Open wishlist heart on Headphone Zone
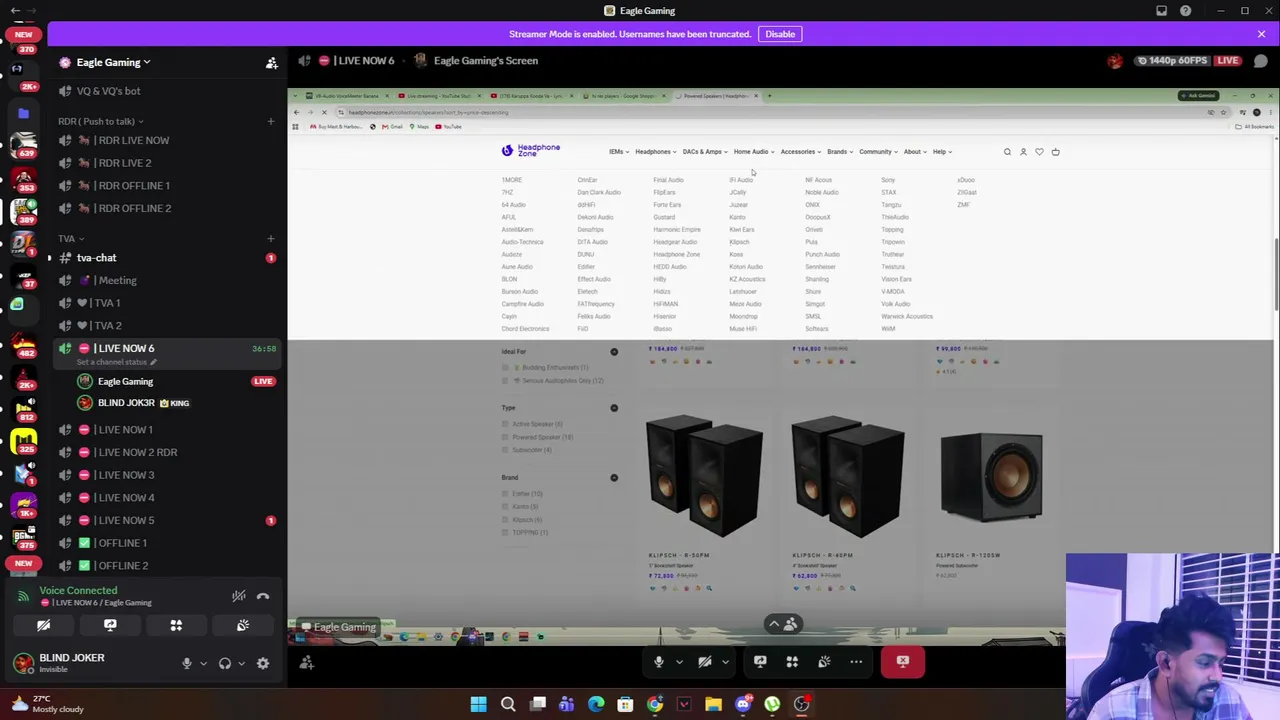The width and height of the screenshot is (1280, 720). [x=1039, y=152]
